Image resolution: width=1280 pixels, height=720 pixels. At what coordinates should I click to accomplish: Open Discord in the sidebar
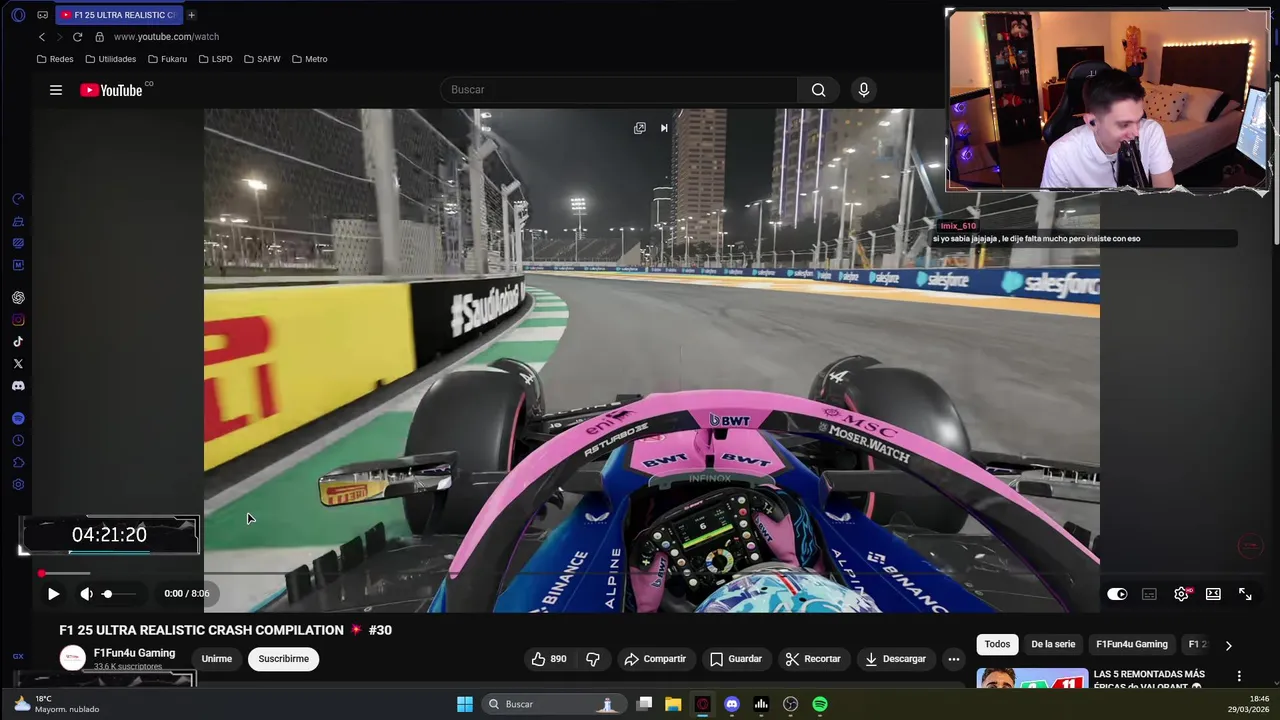(x=18, y=386)
